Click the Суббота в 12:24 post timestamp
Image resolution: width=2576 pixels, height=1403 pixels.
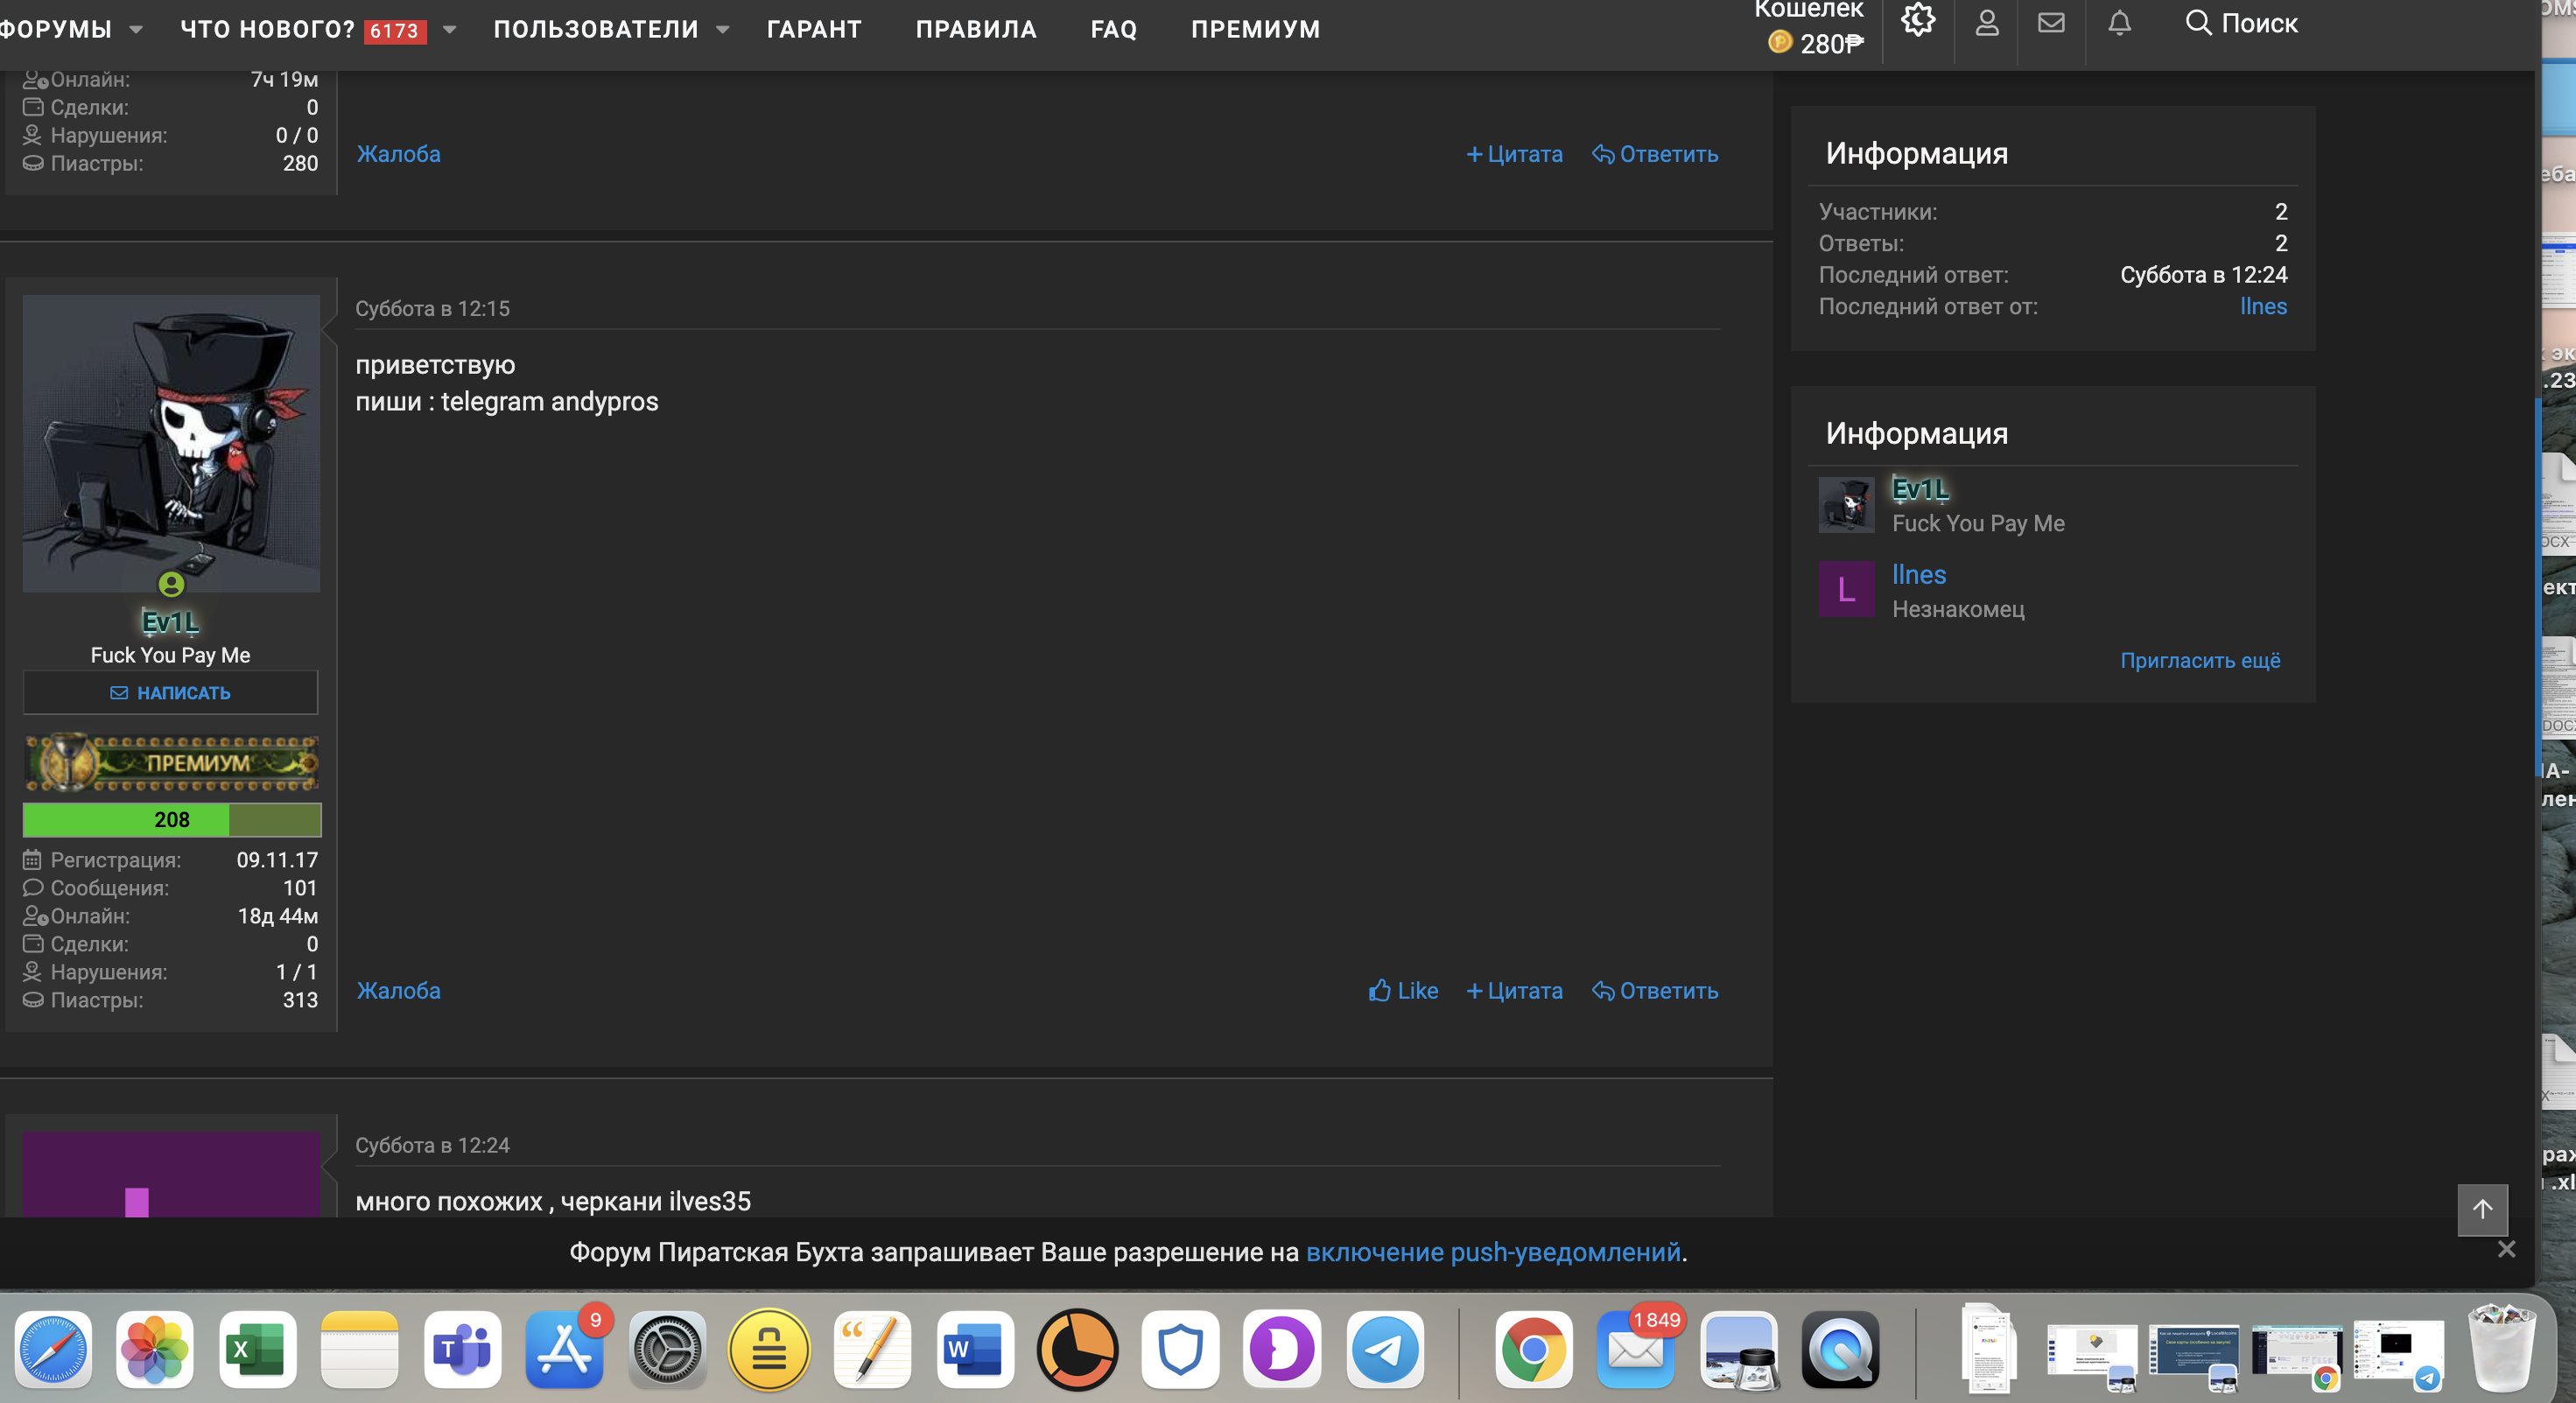point(432,1145)
